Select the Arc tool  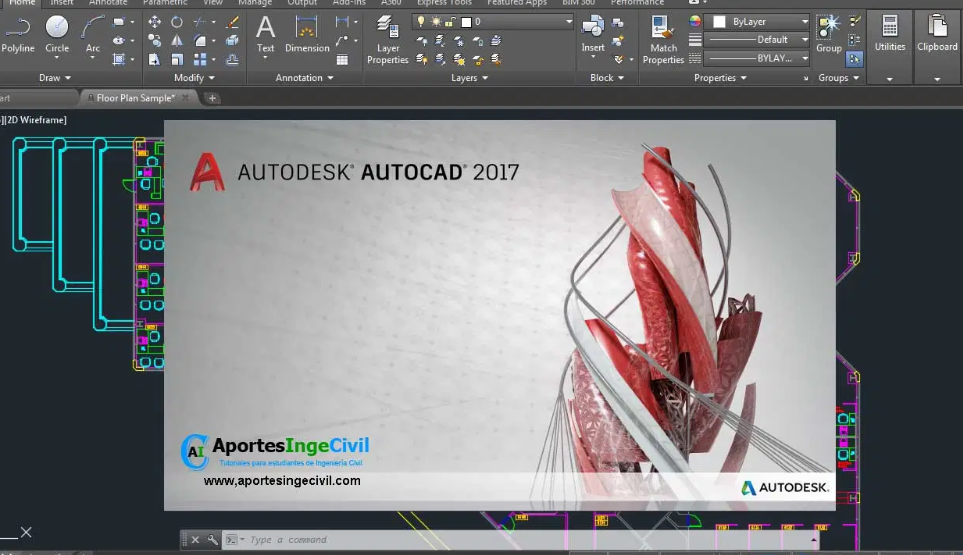tap(93, 32)
